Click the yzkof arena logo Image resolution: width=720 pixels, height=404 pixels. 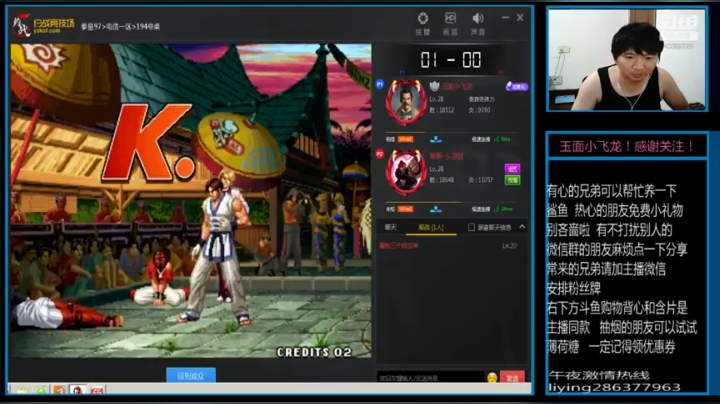[x=43, y=25]
